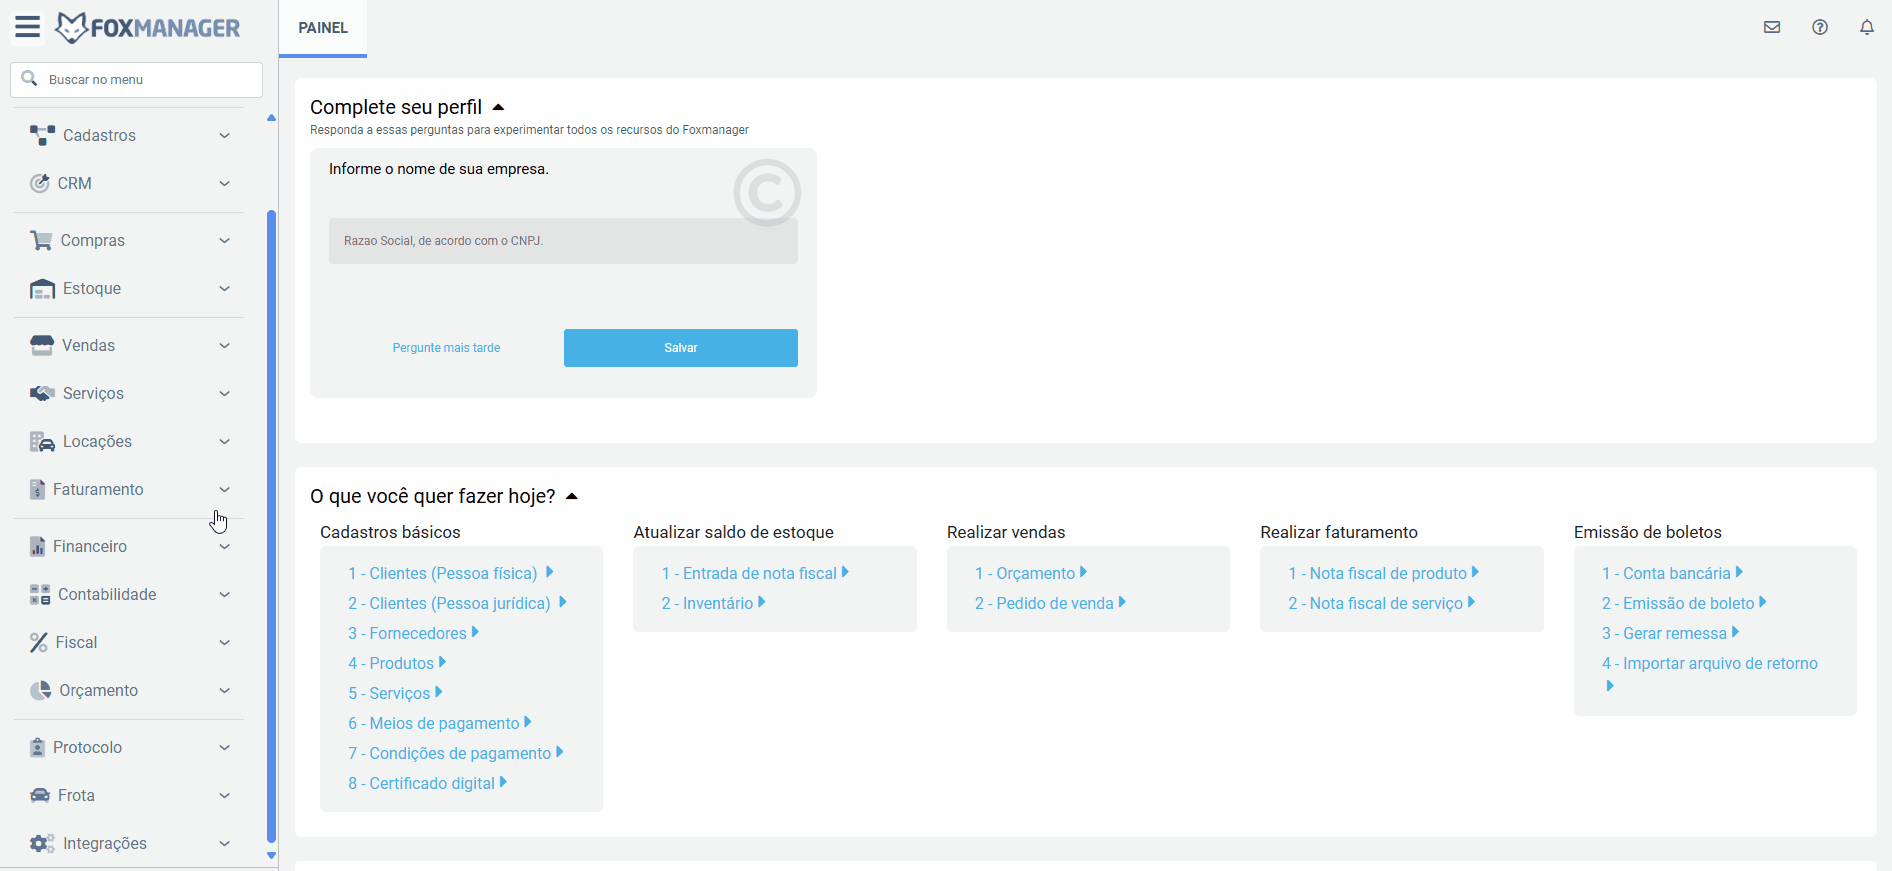Viewport: 1892px width, 871px height.
Task: Click the Compras shopping cart icon
Action: 41,240
